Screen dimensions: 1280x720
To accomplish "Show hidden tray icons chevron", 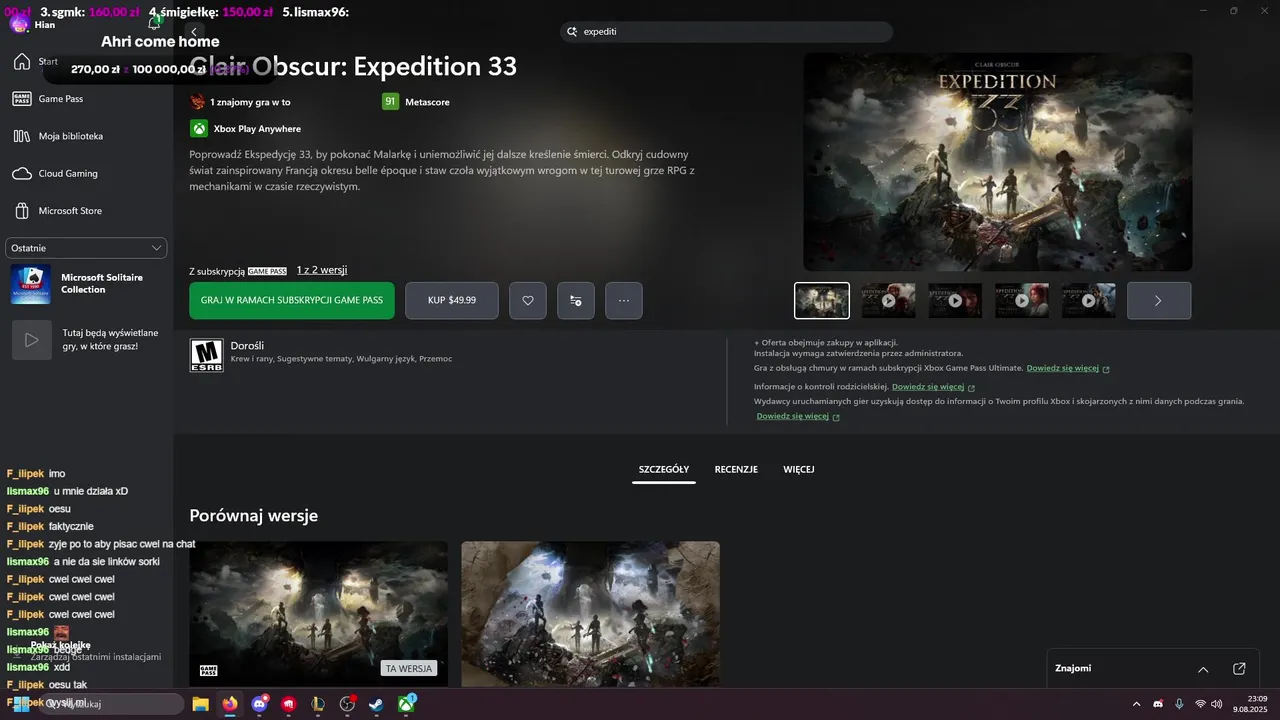I will tap(1136, 704).
